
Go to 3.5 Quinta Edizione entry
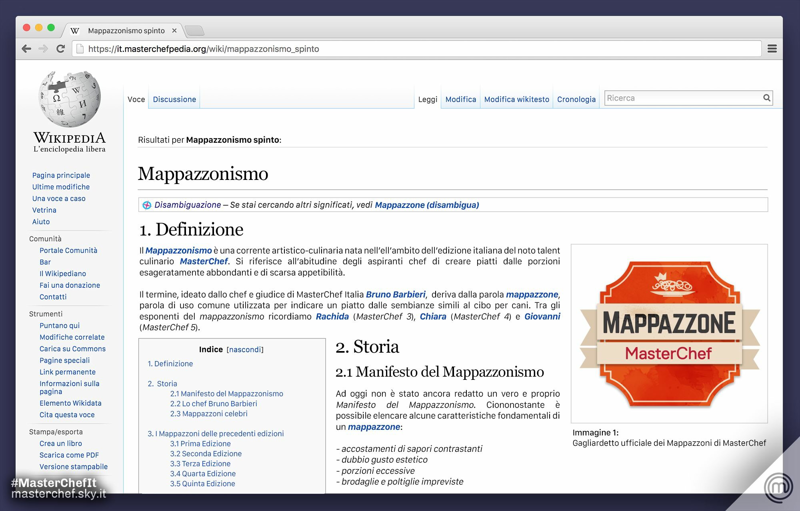tap(203, 483)
